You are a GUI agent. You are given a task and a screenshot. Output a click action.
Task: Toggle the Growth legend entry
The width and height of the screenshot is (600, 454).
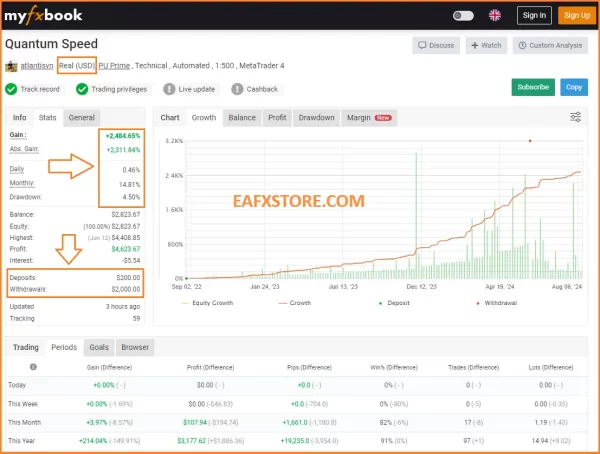(295, 303)
